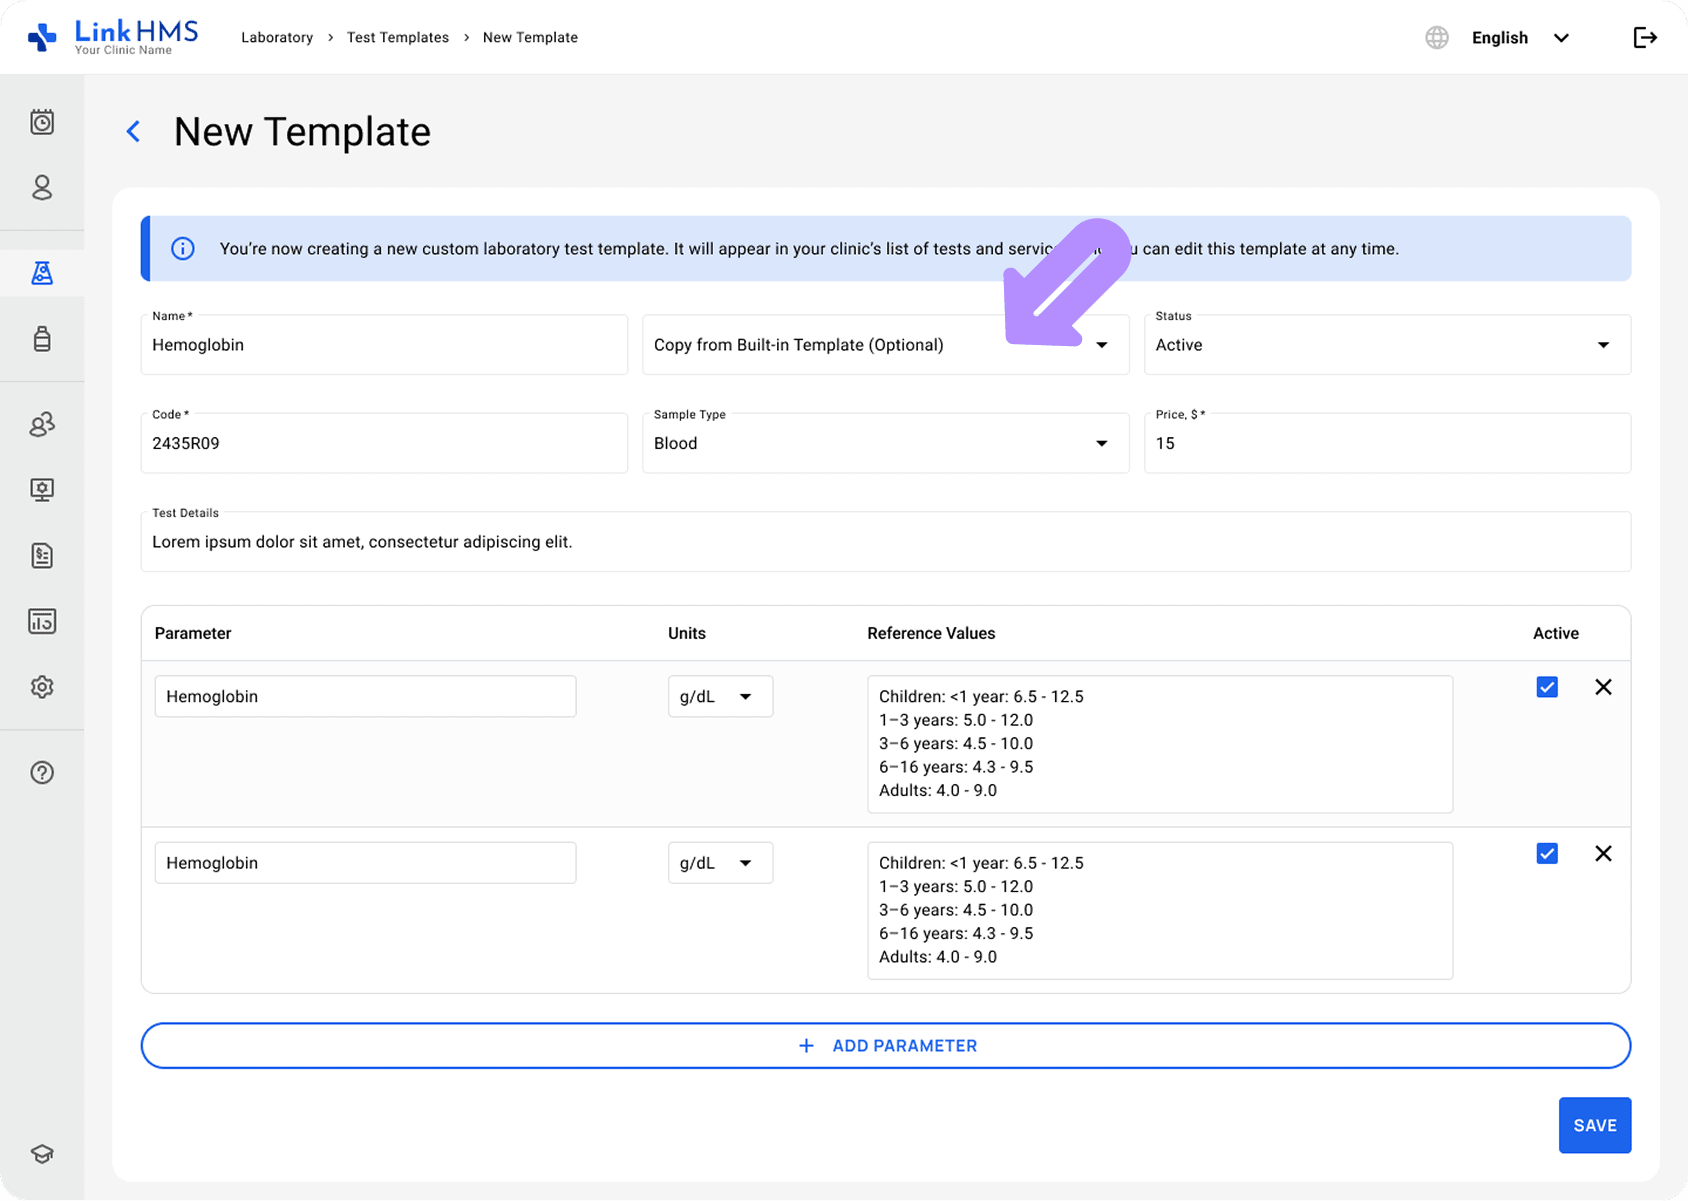Expand the Sample Type dropdown showing Blood
This screenshot has width=1688, height=1201.
[x=1102, y=443]
